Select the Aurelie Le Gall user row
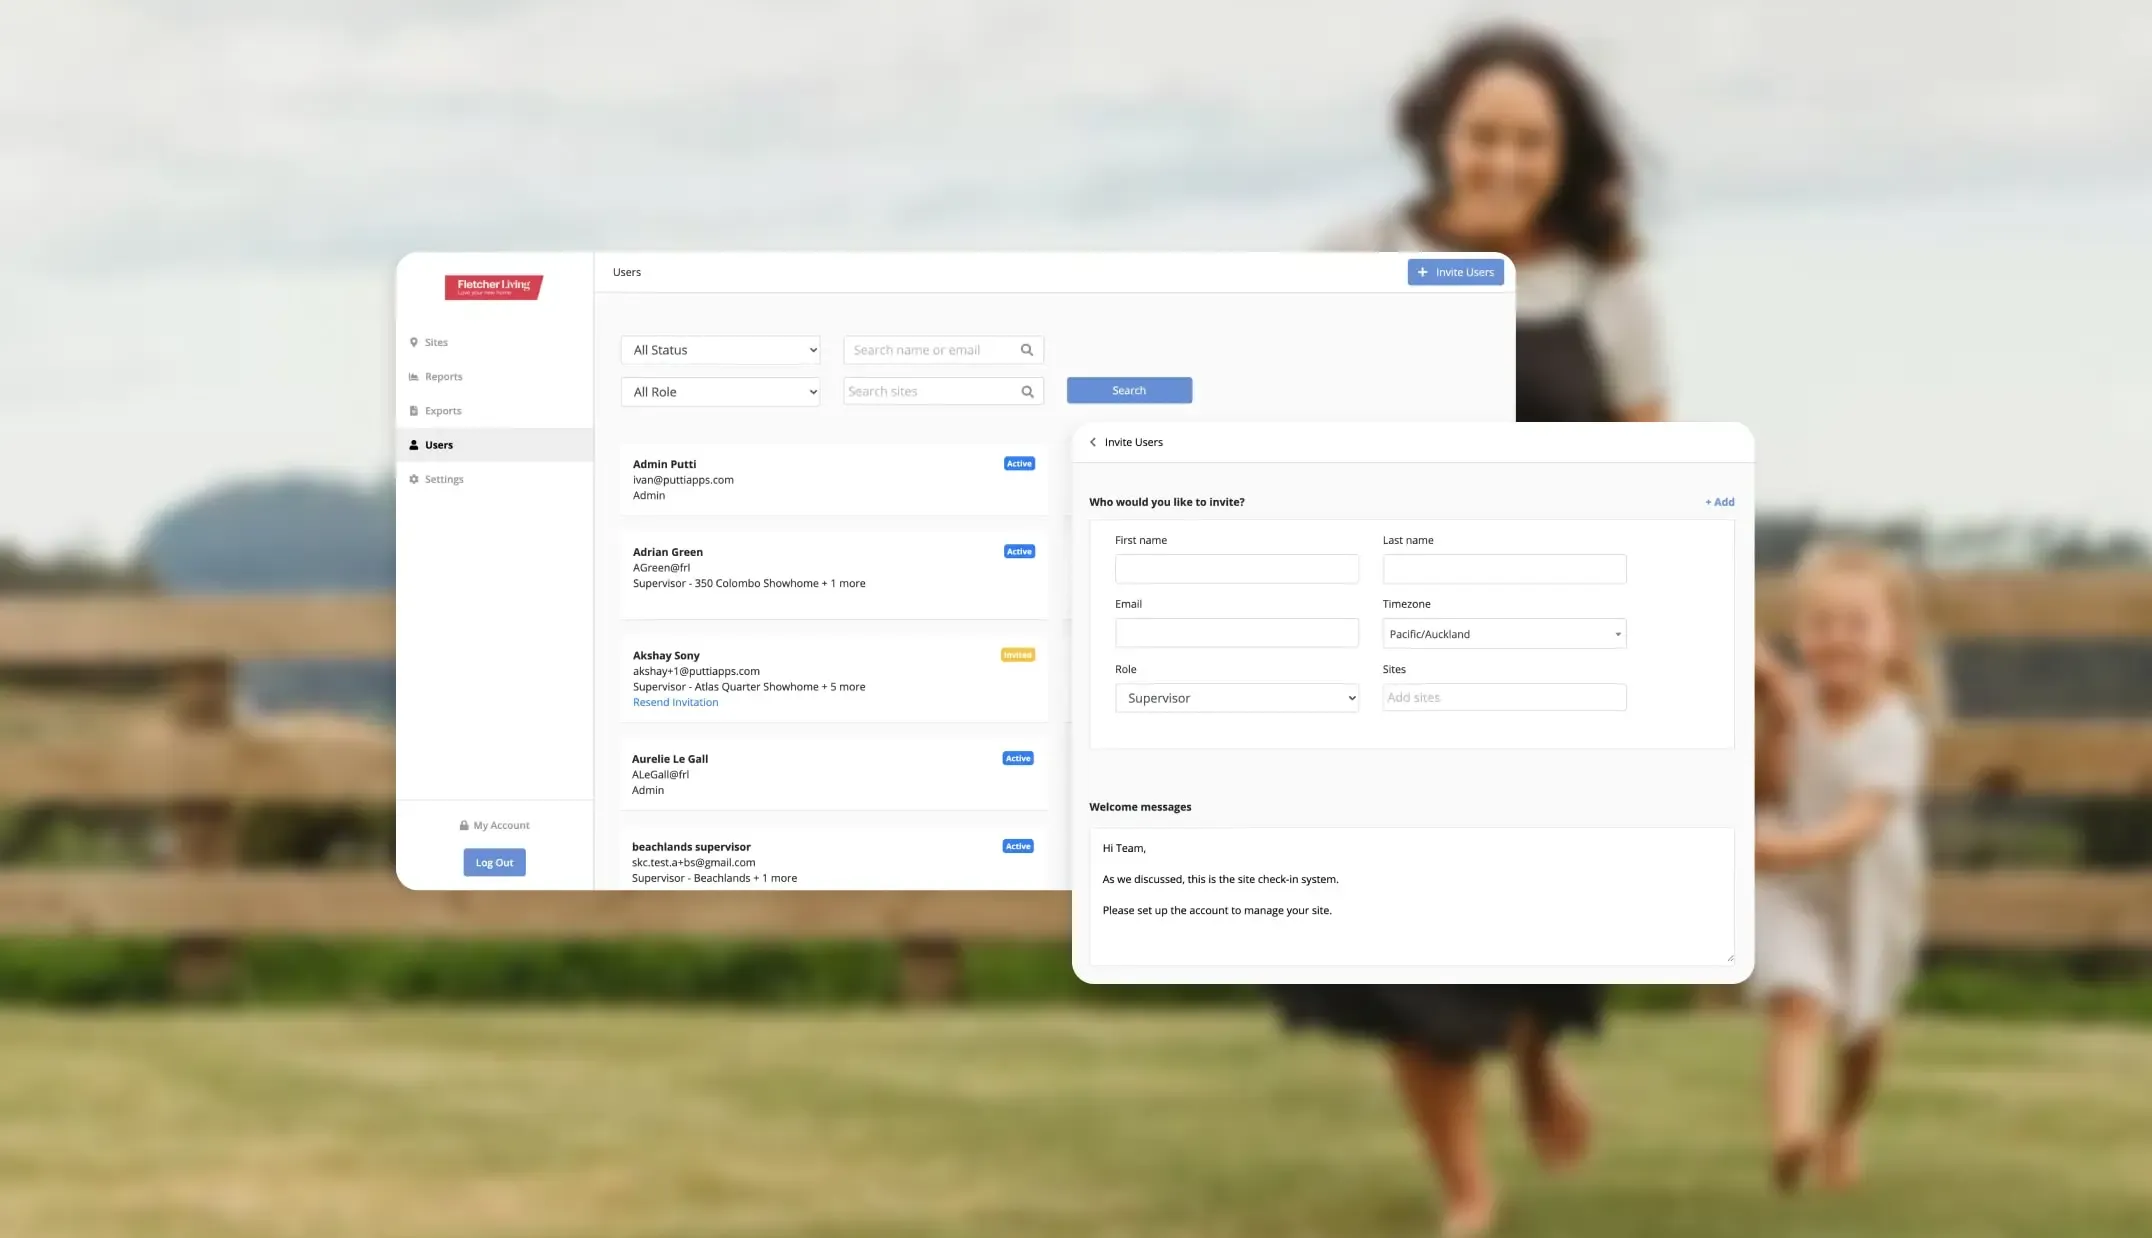 pyautogui.click(x=833, y=774)
